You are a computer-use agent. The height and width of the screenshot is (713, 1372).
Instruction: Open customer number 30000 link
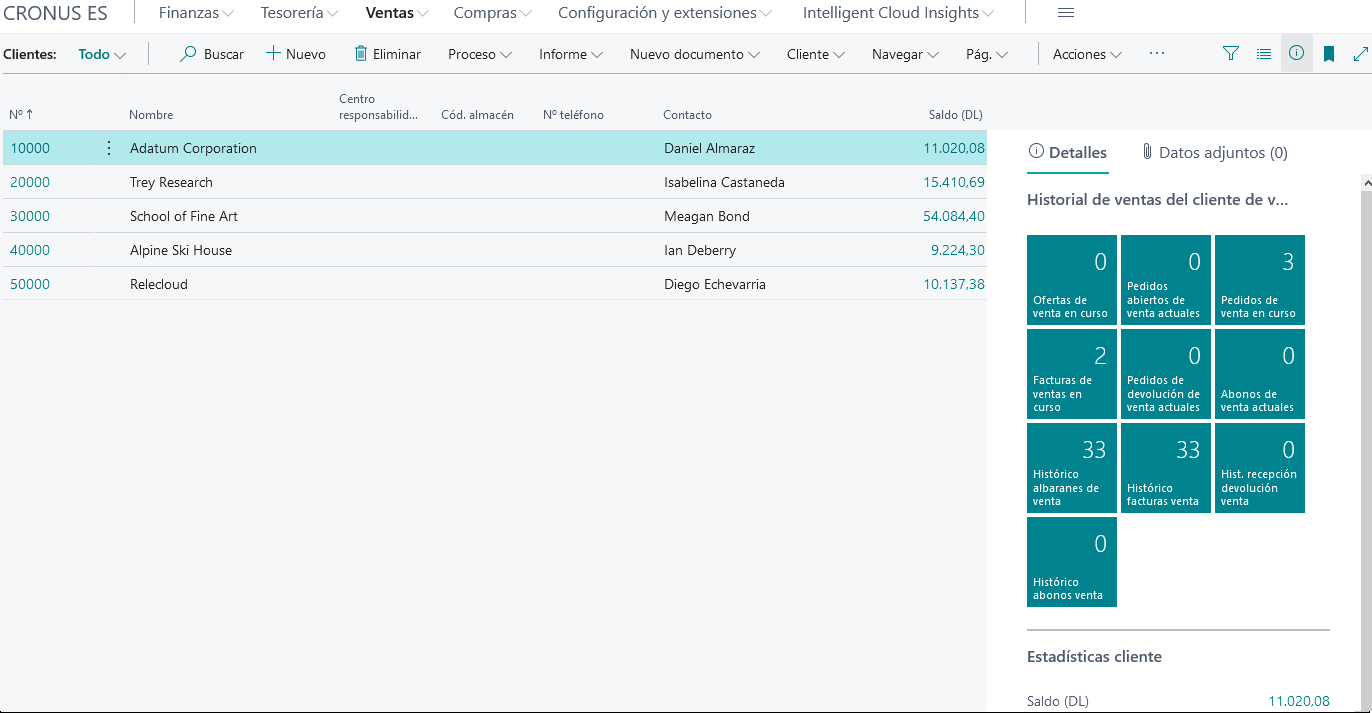(30, 216)
